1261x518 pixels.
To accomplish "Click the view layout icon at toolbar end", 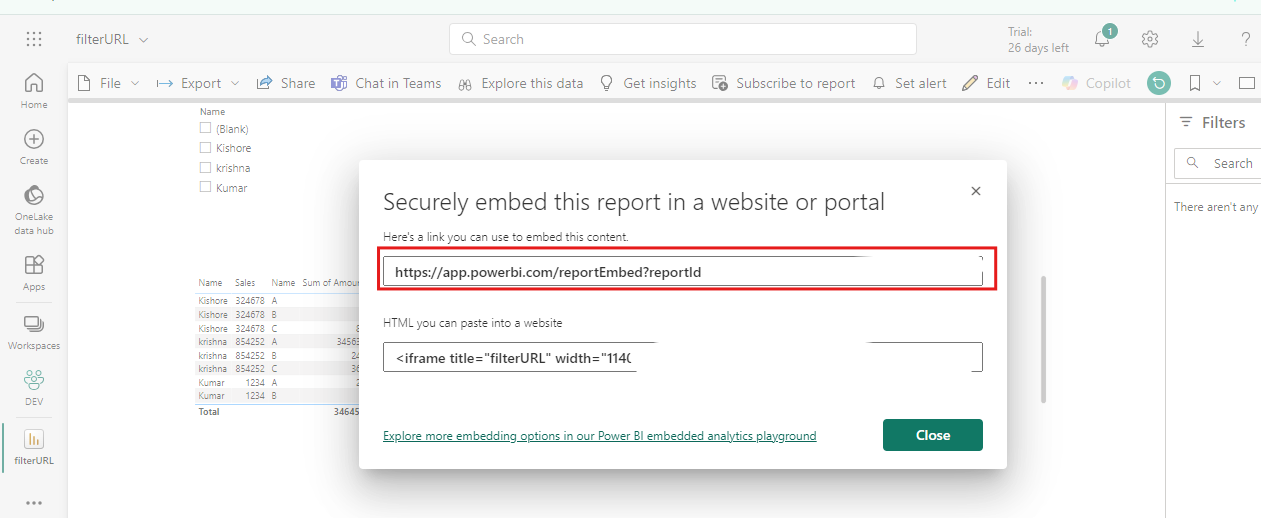I will click(1246, 83).
